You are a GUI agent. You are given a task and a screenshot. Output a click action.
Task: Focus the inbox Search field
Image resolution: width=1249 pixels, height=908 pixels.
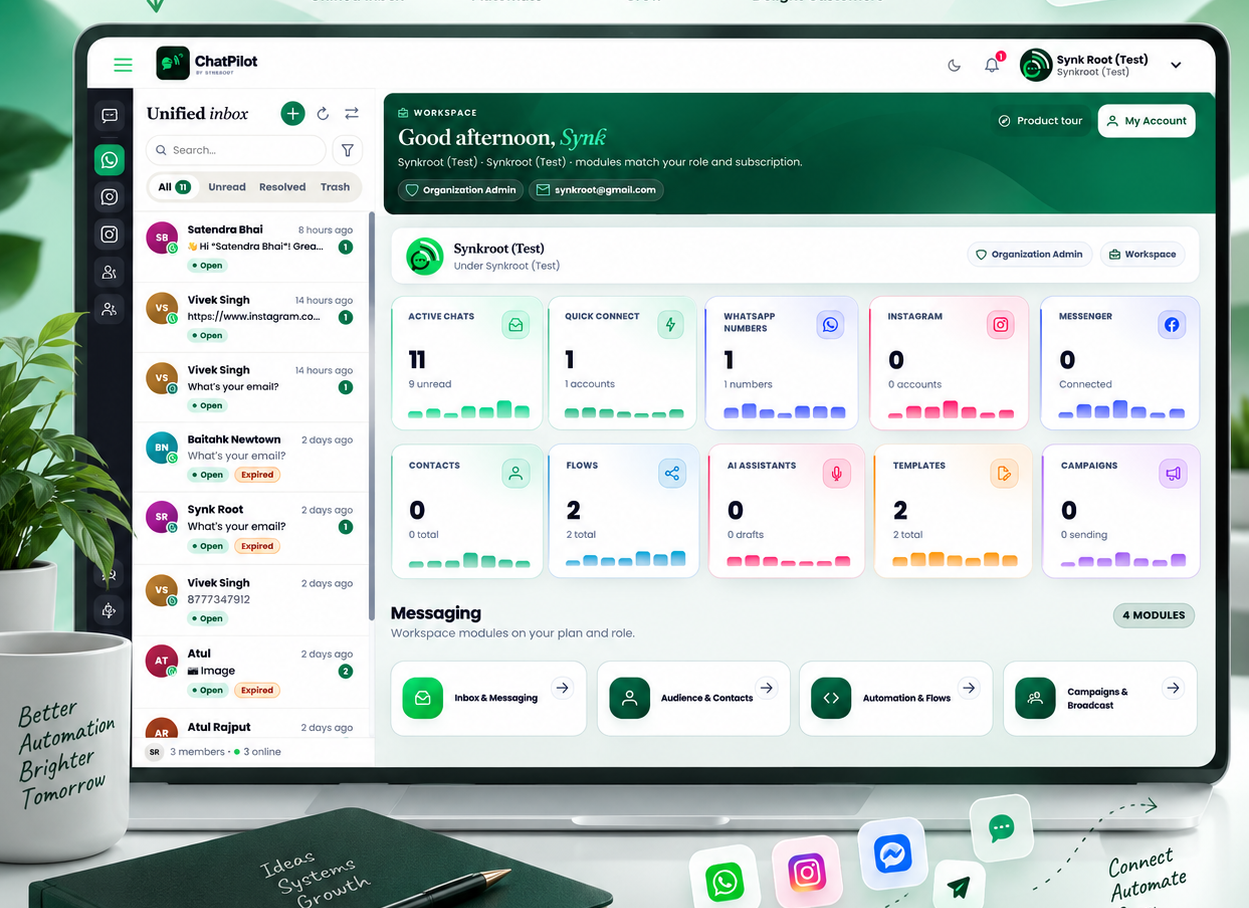pos(236,150)
